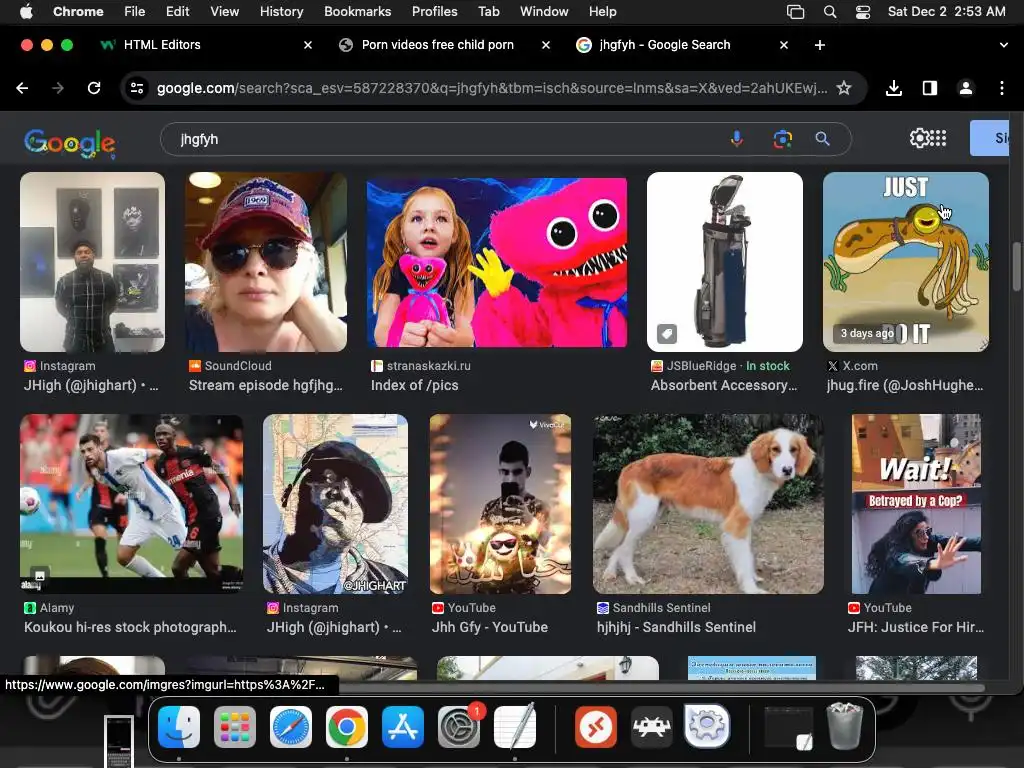Close the HTML Editors tab

click(308, 45)
